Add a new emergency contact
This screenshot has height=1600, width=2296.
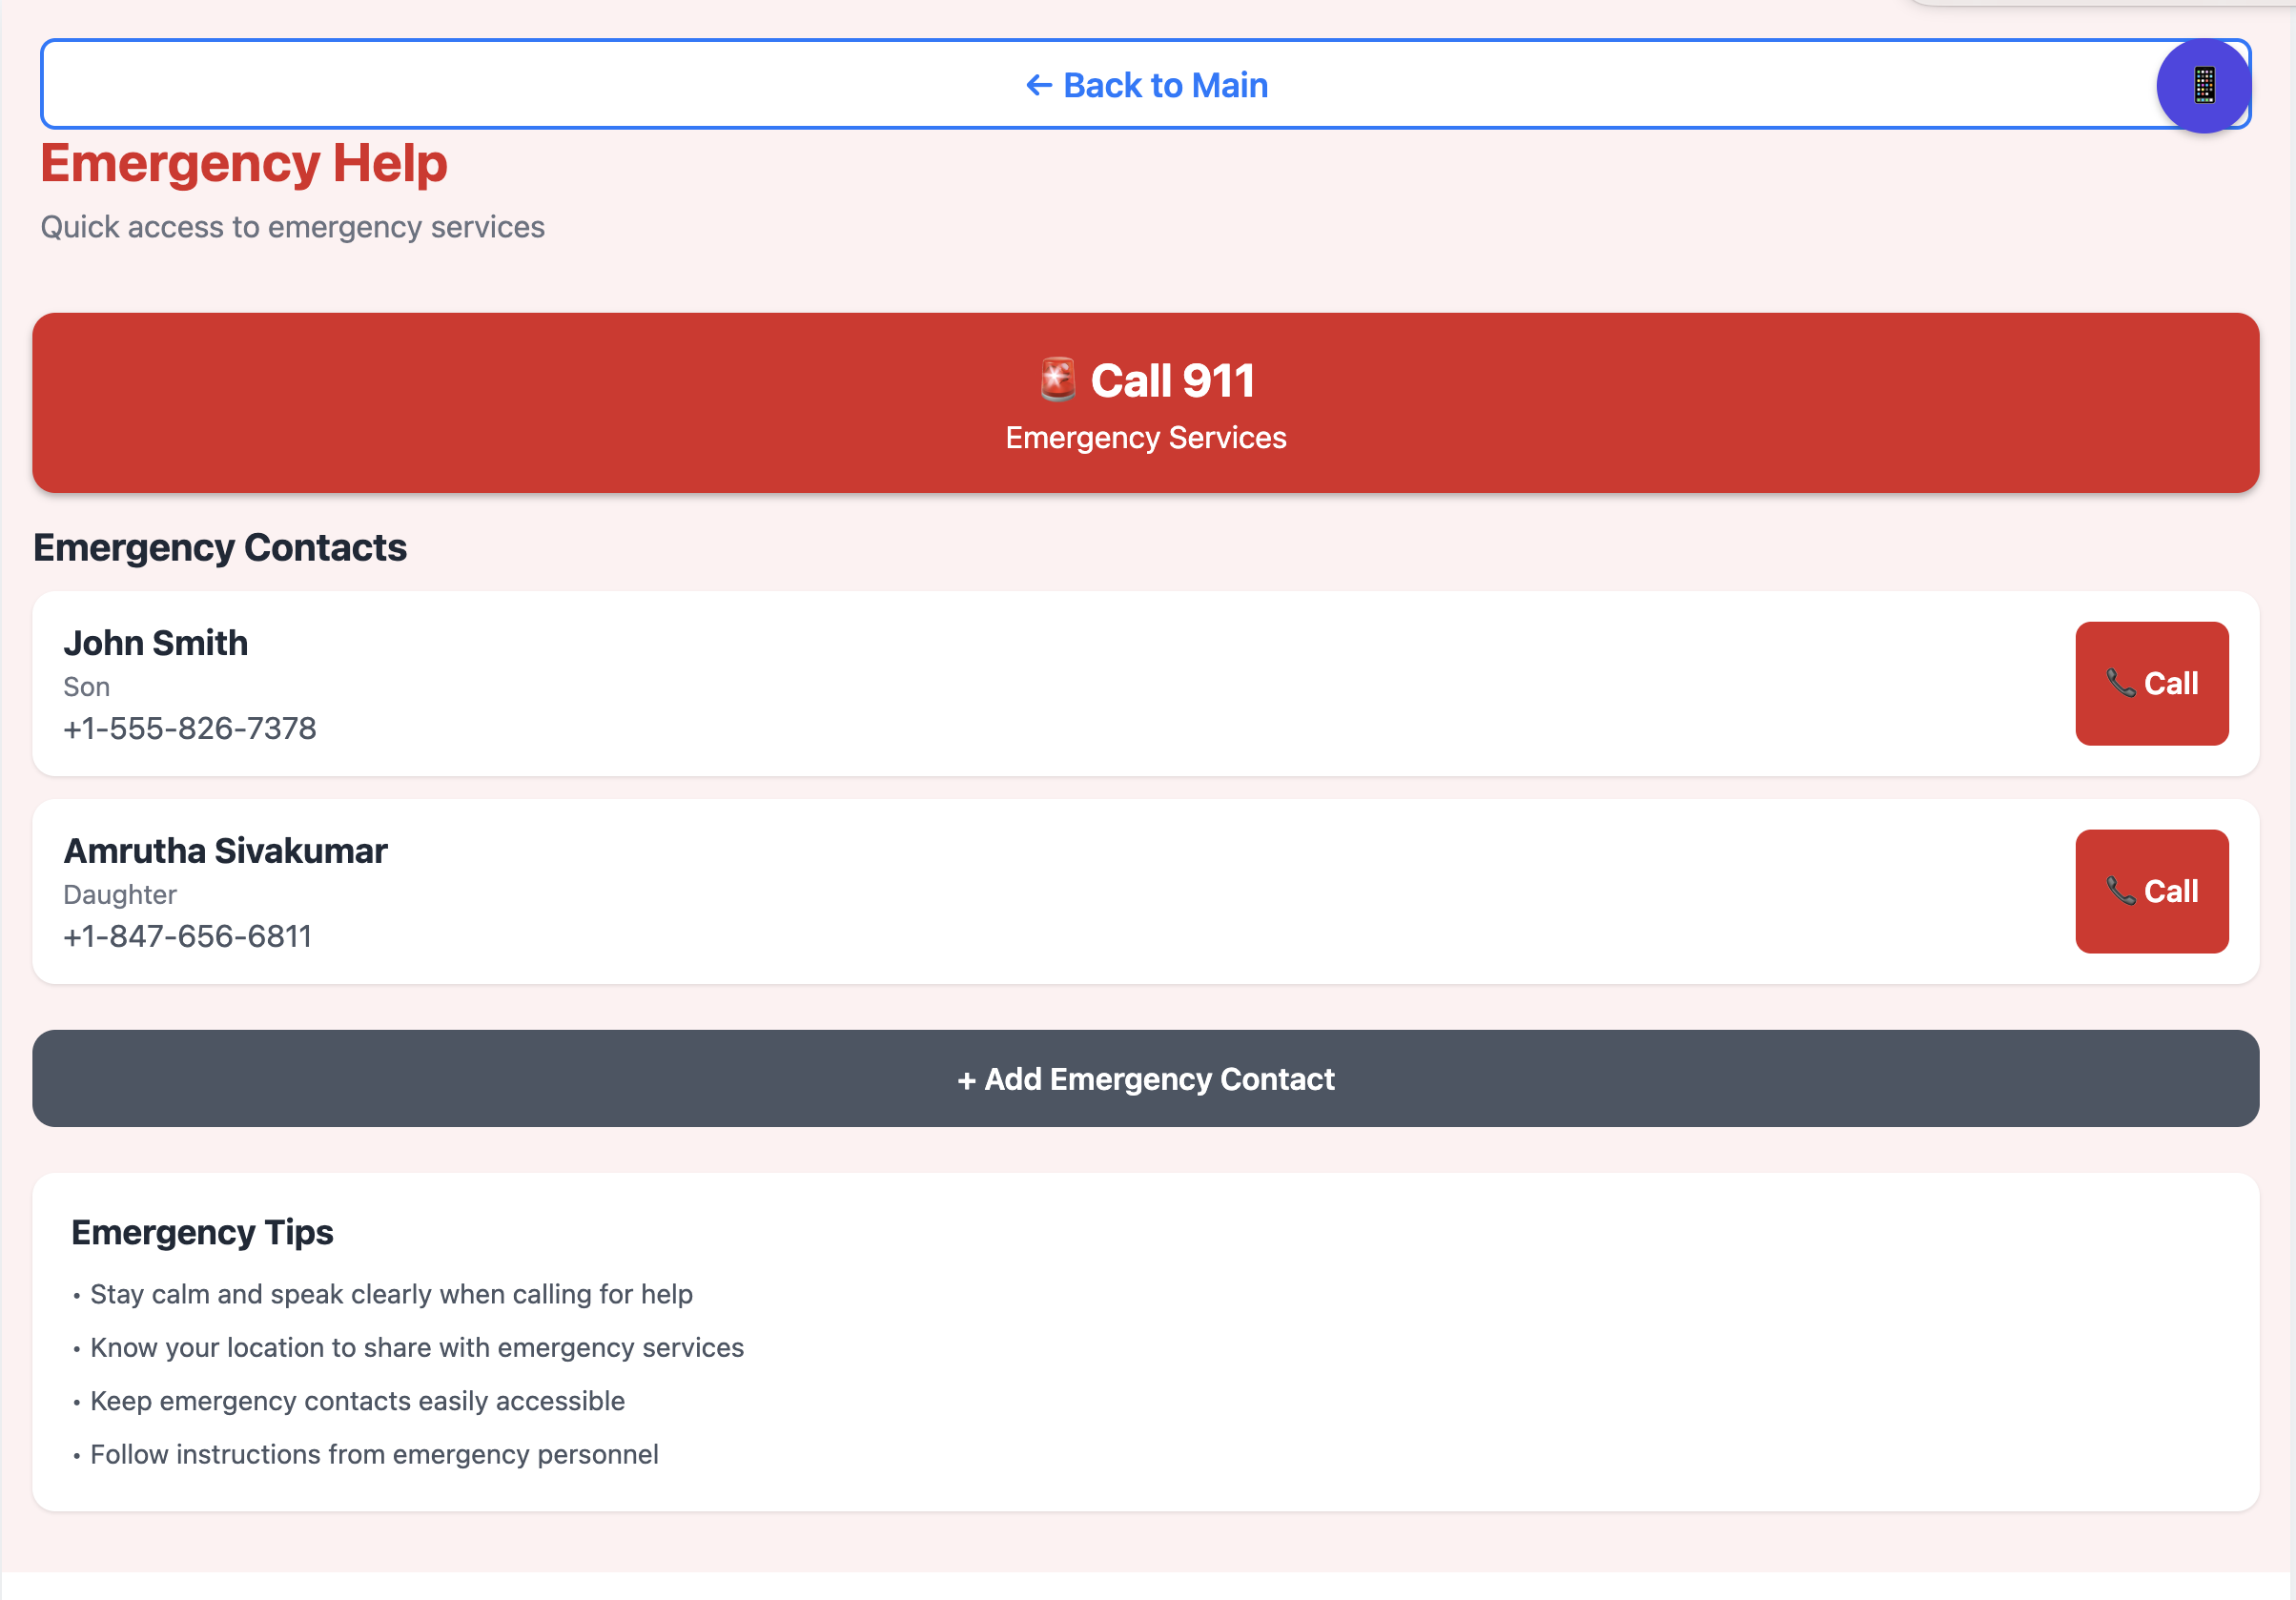coord(1146,1079)
